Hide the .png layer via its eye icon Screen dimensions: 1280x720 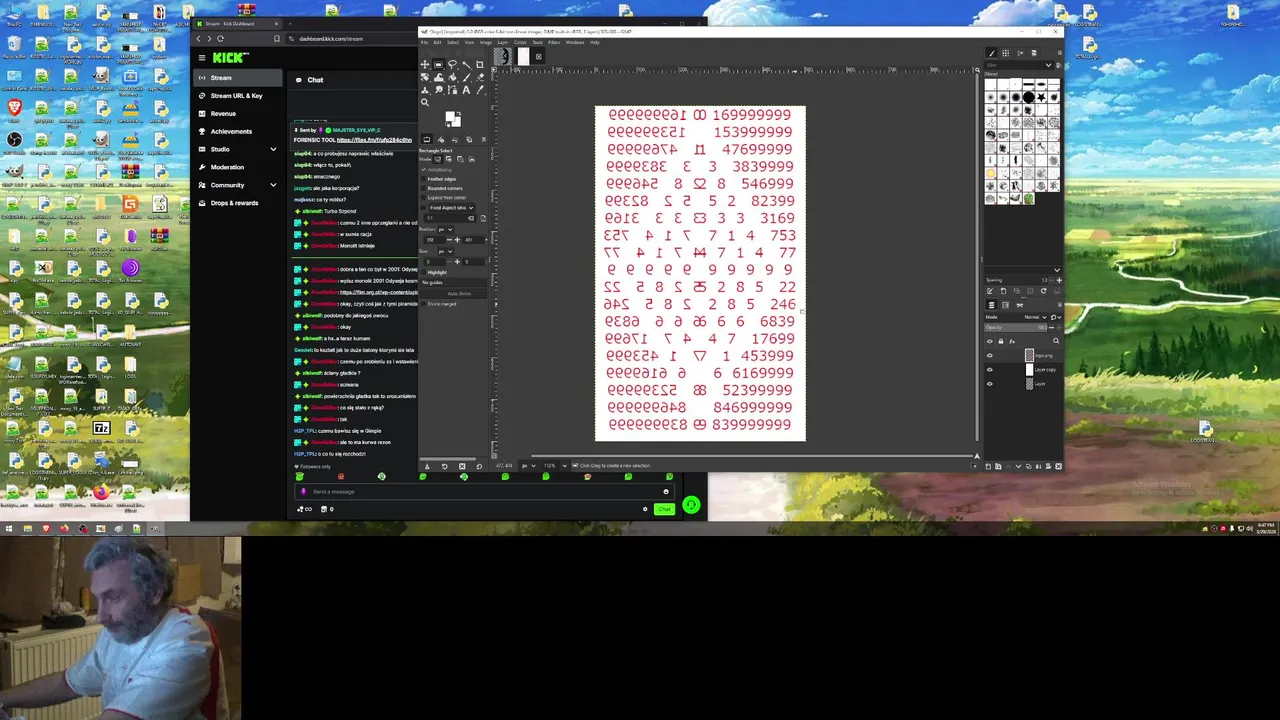coord(990,355)
